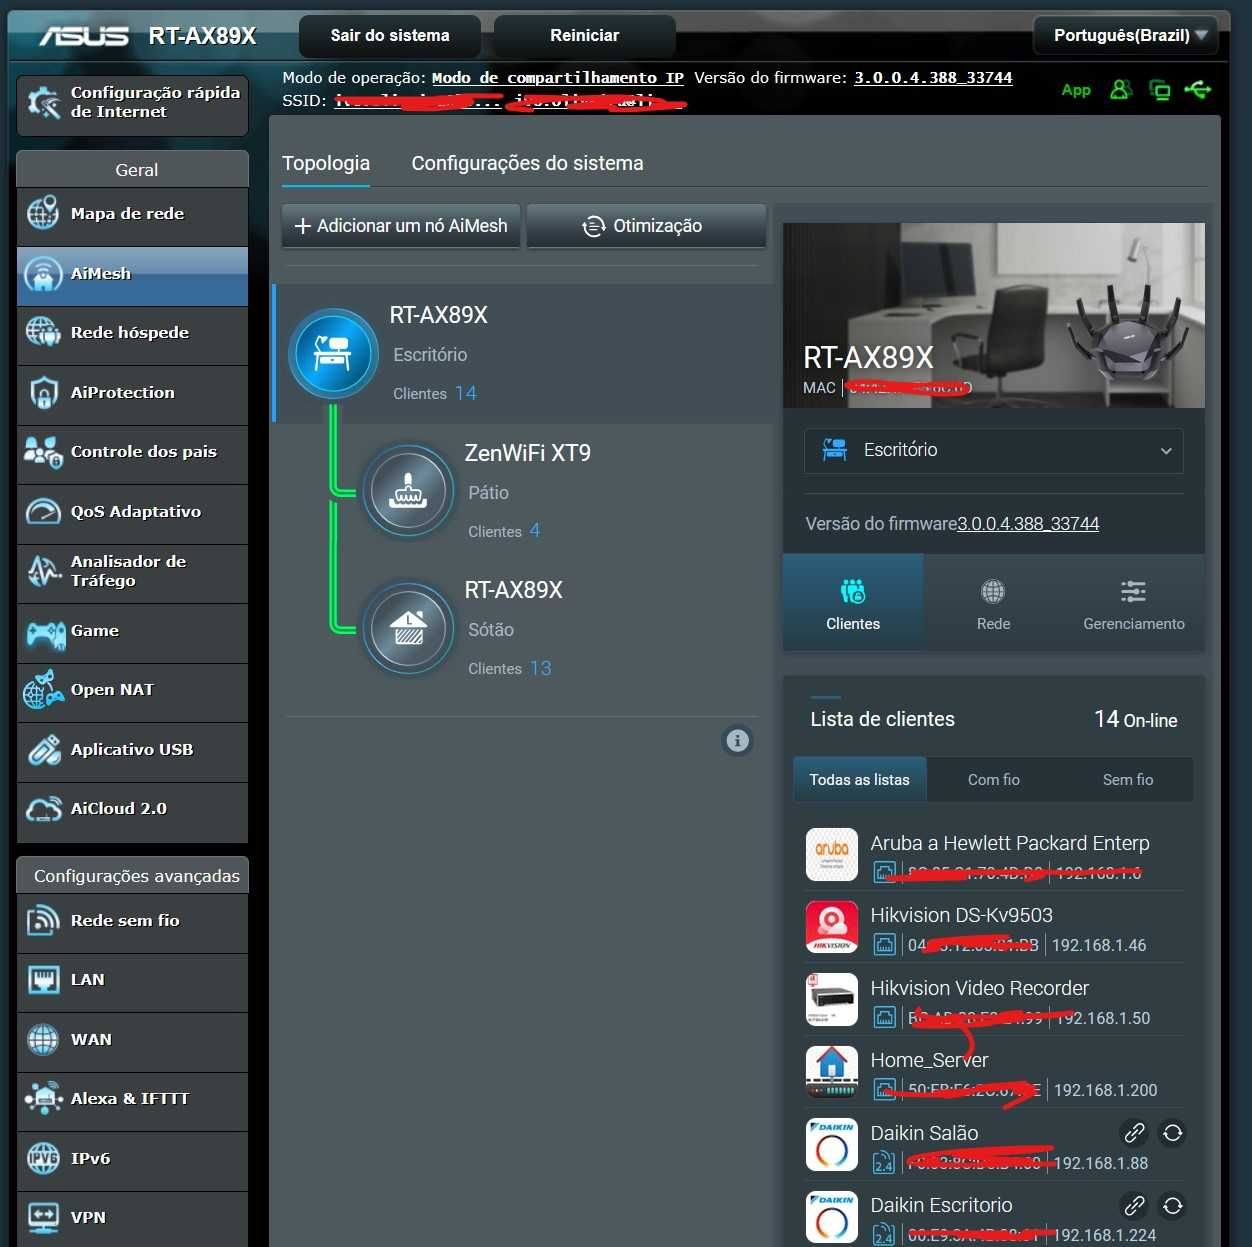The width and height of the screenshot is (1252, 1247).
Task: Click client count 4 under Pátio
Action: 535,531
